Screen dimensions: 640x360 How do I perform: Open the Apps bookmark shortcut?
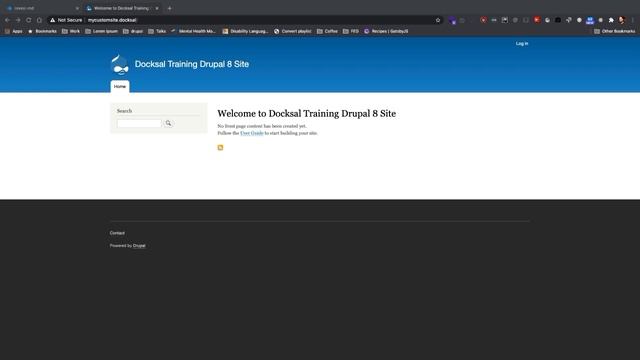click(x=13, y=31)
